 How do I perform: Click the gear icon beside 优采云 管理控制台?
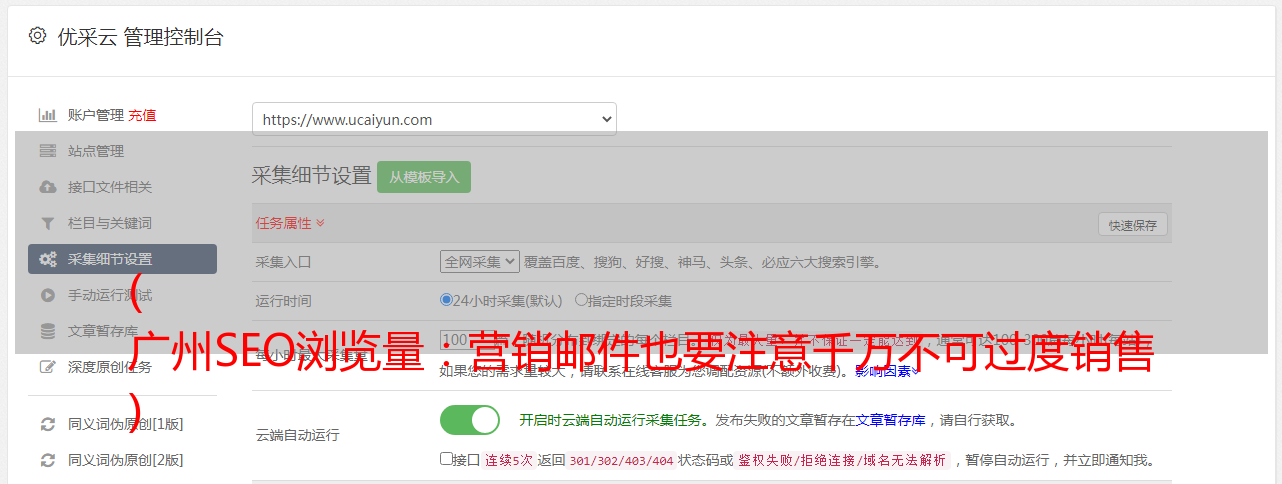pyautogui.click(x=37, y=37)
